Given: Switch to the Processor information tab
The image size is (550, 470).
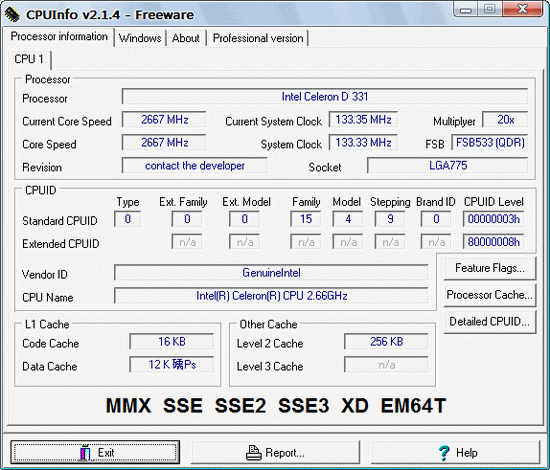Looking at the screenshot, I should (x=59, y=36).
